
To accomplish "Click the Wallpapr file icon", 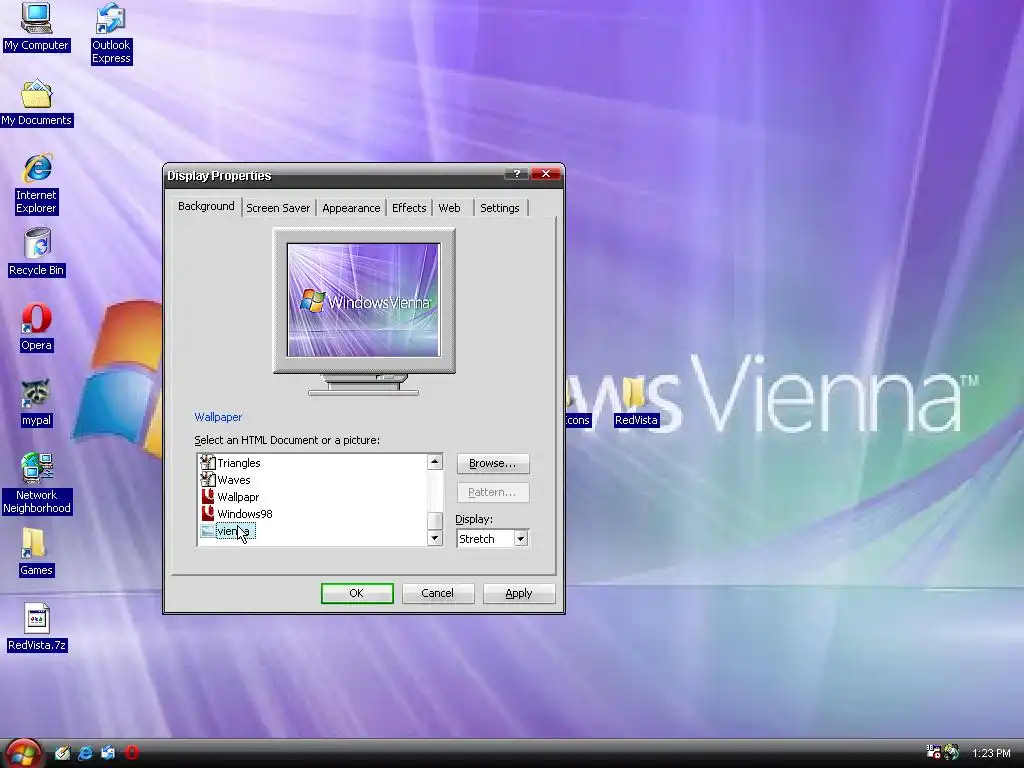I will pyautogui.click(x=207, y=496).
